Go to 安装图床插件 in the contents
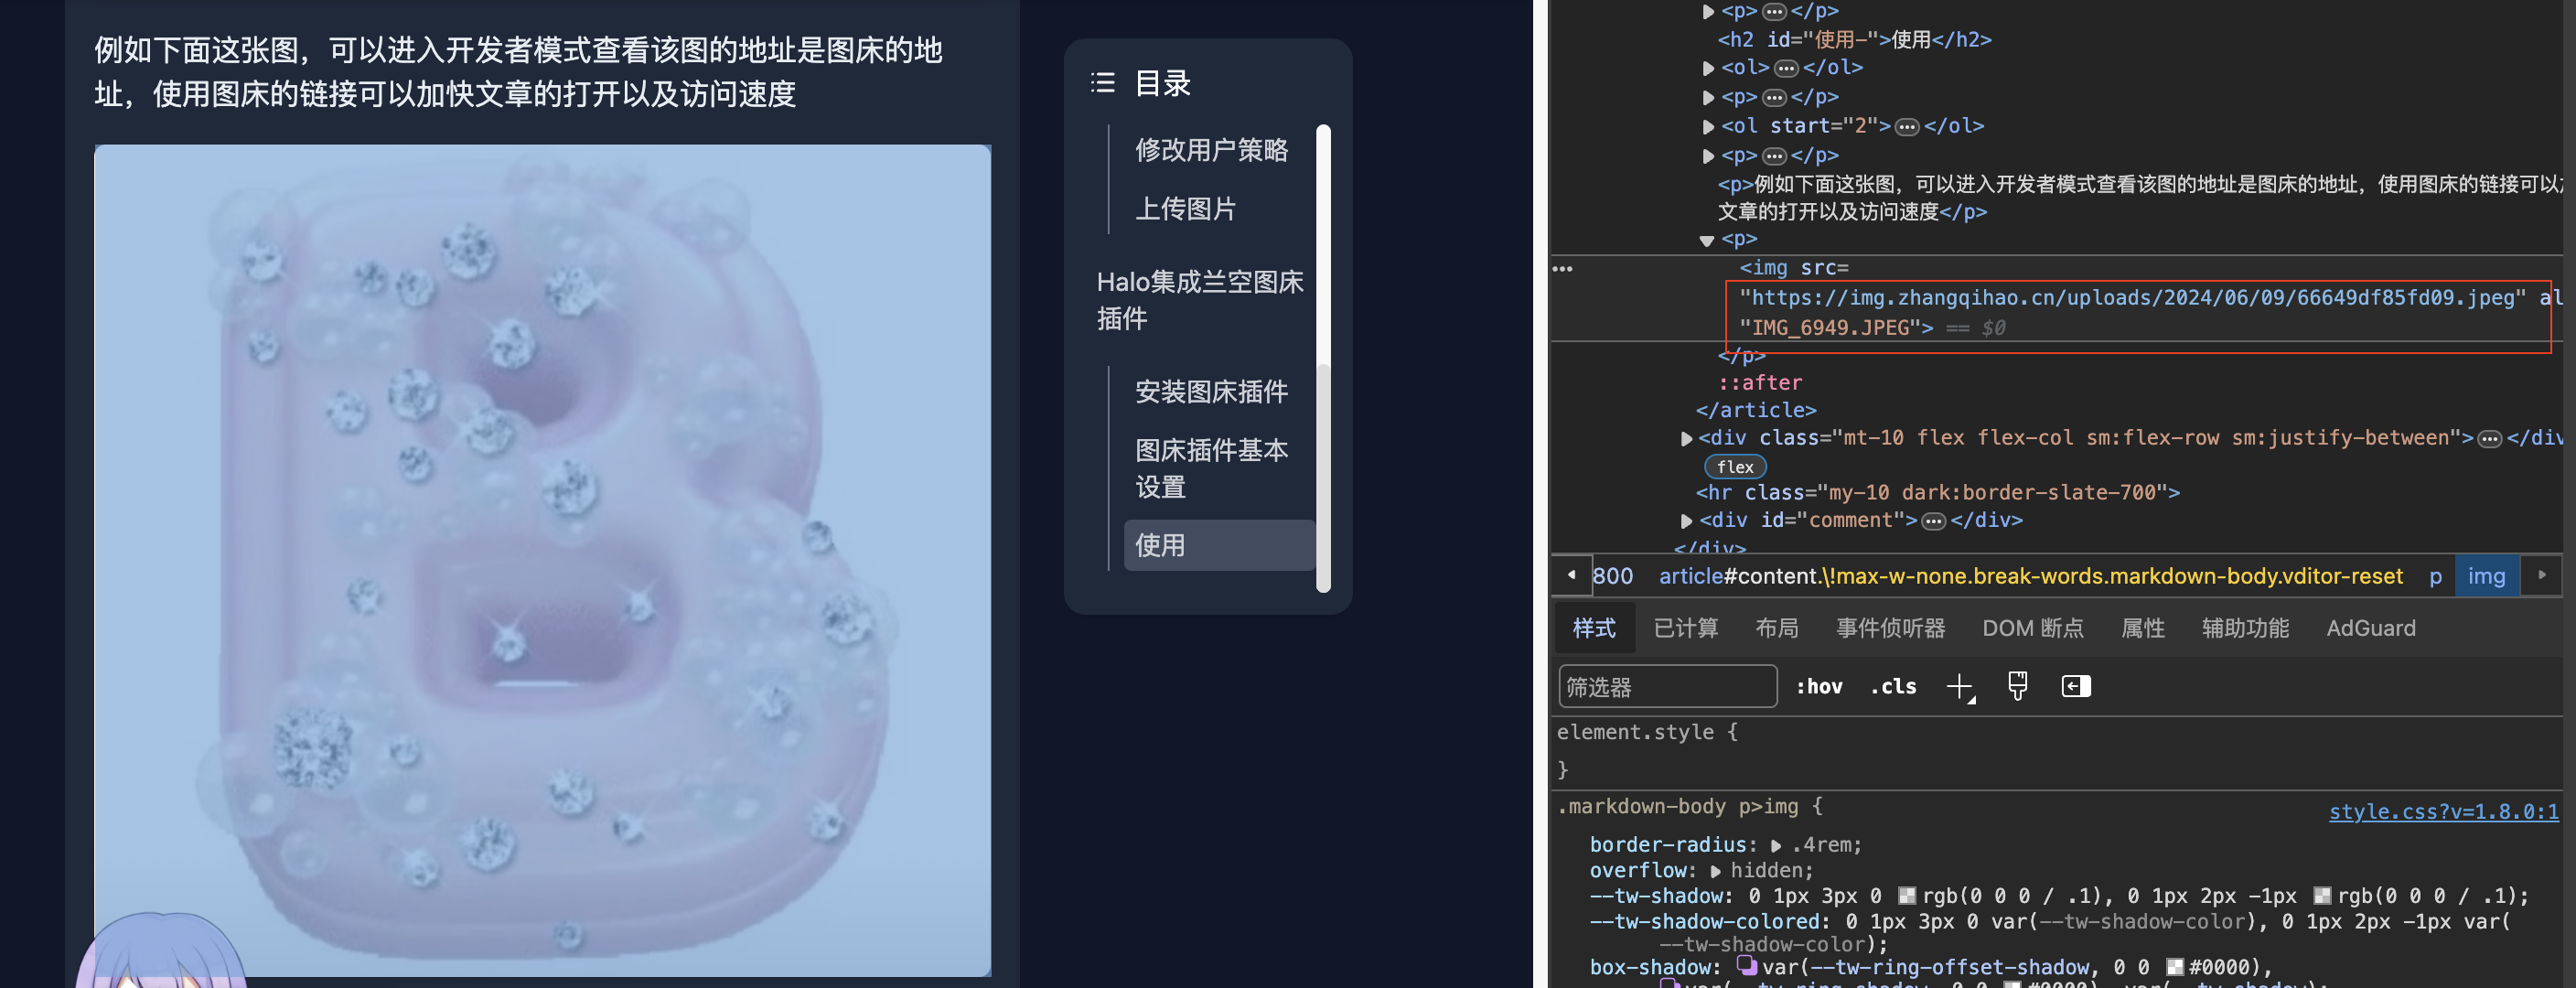 pyautogui.click(x=1211, y=392)
